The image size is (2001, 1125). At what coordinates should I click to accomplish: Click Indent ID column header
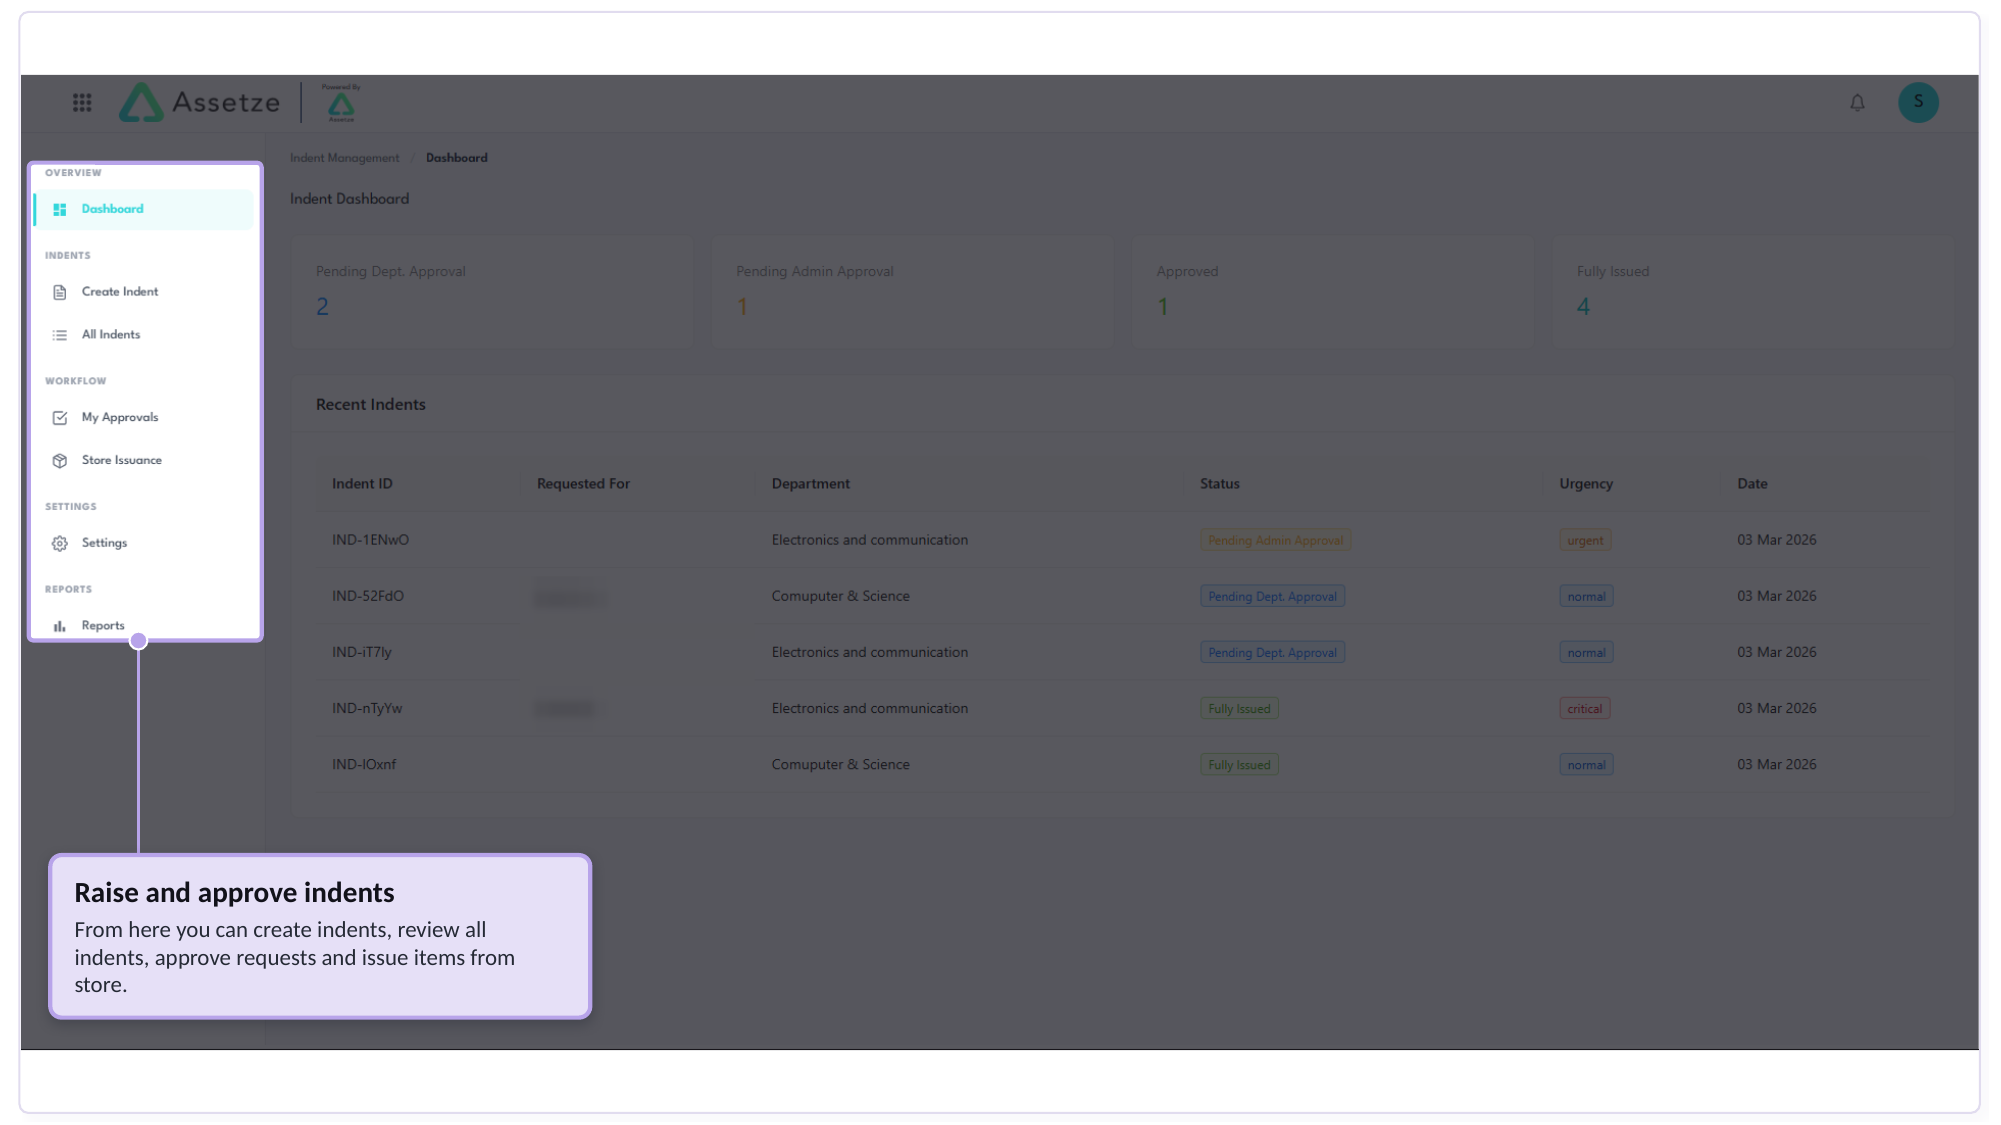[362, 484]
